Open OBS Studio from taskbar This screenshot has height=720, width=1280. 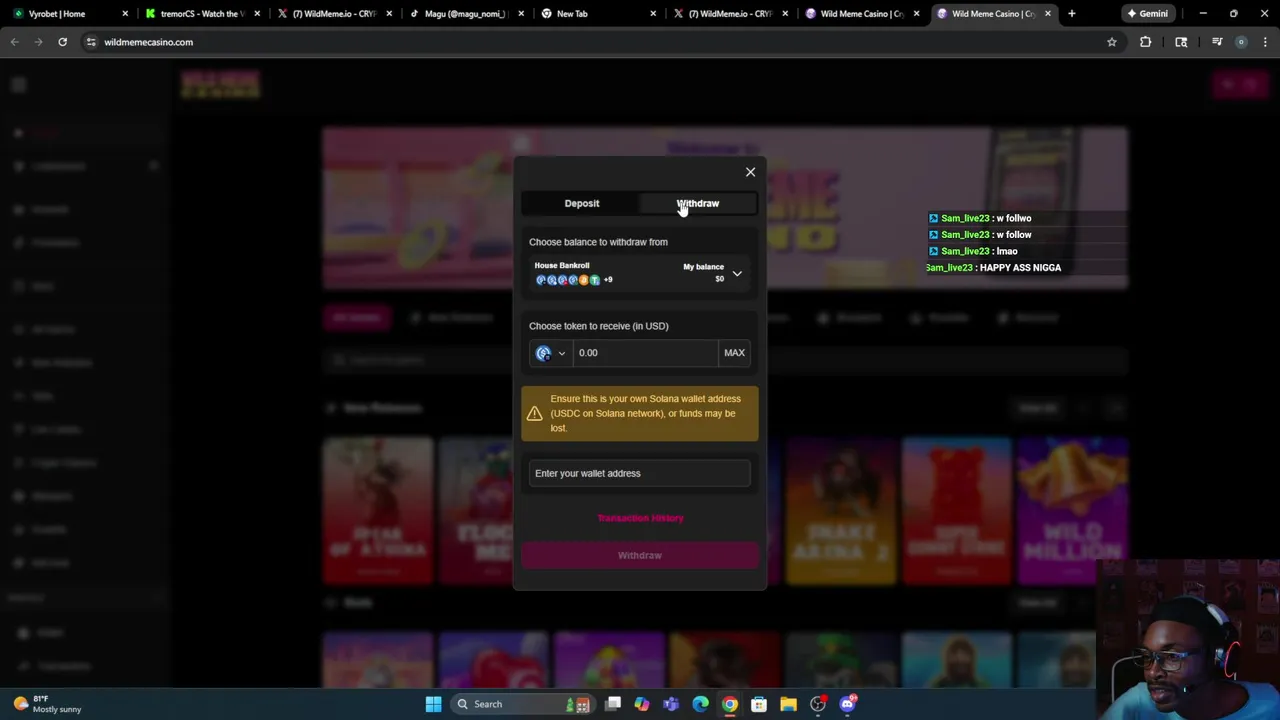coord(818,704)
